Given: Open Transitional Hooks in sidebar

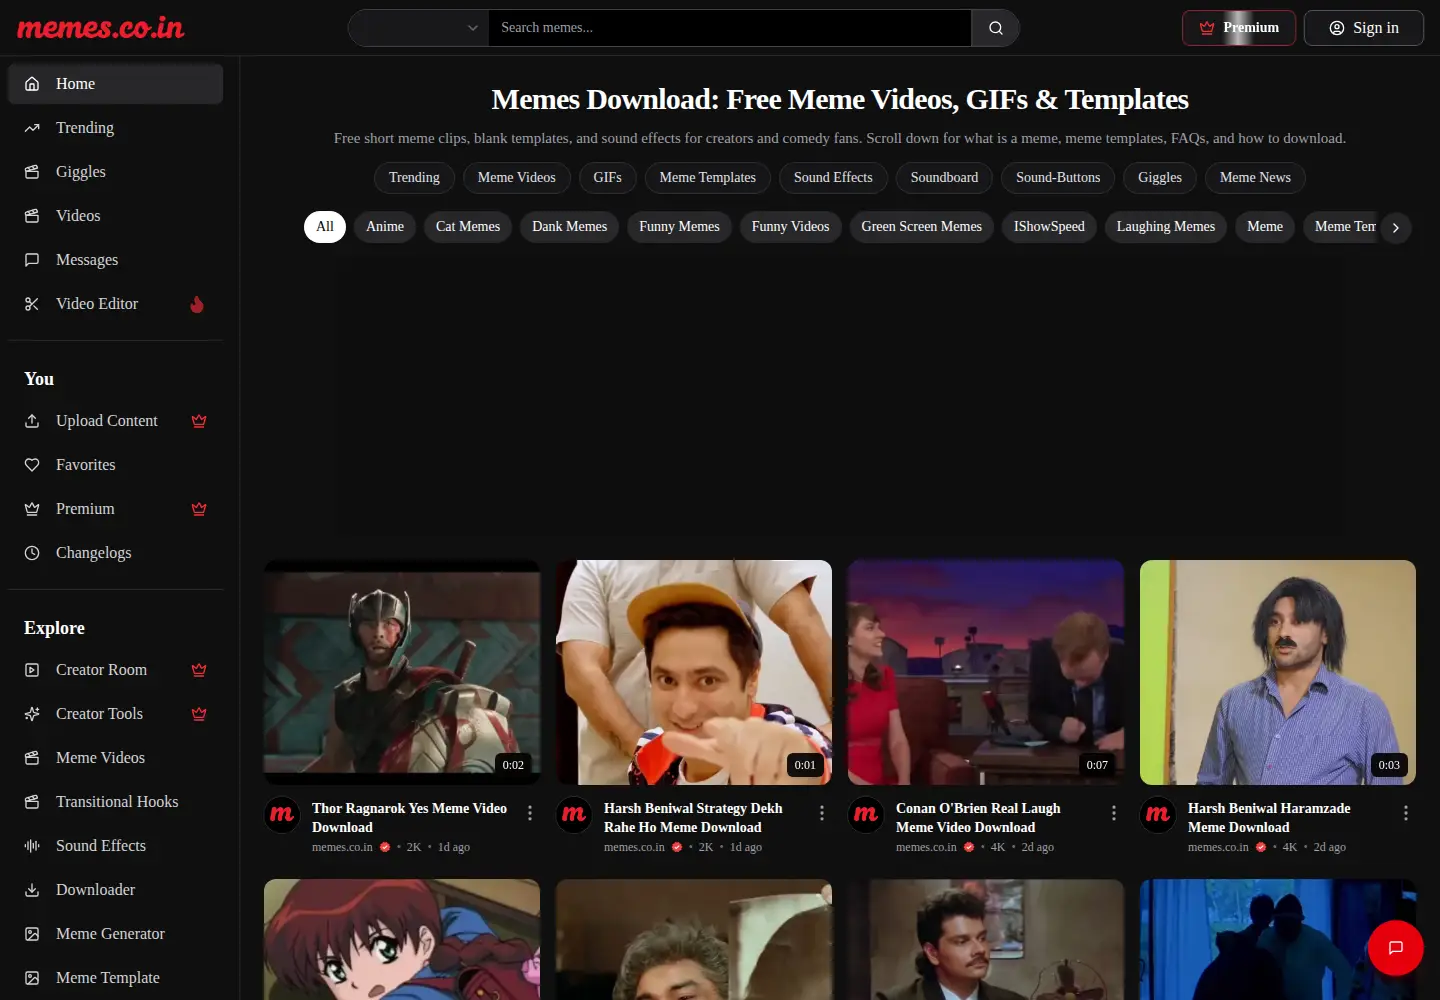Looking at the screenshot, I should pyautogui.click(x=116, y=802).
